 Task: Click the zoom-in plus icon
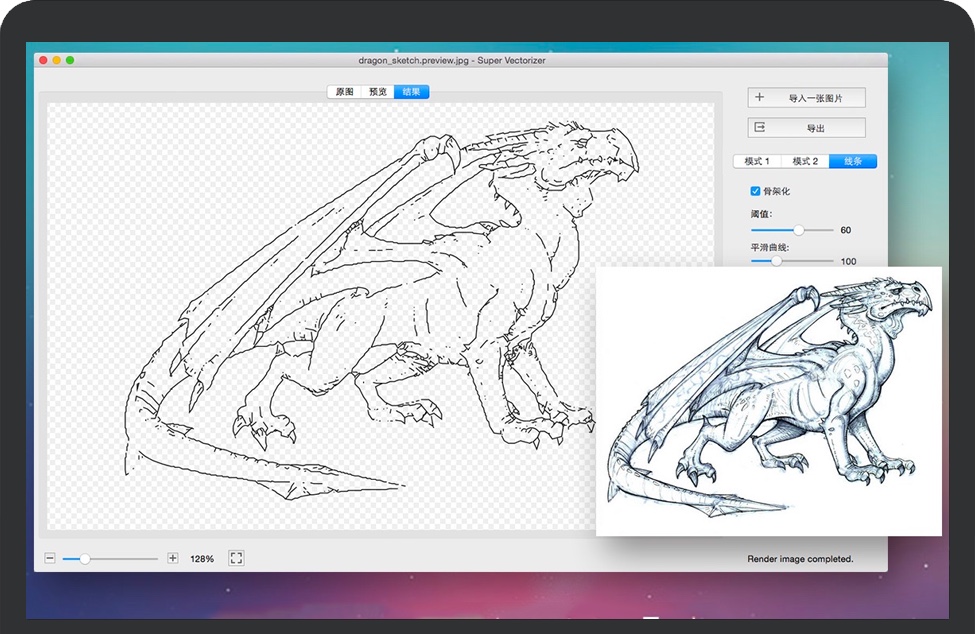pyautogui.click(x=172, y=558)
